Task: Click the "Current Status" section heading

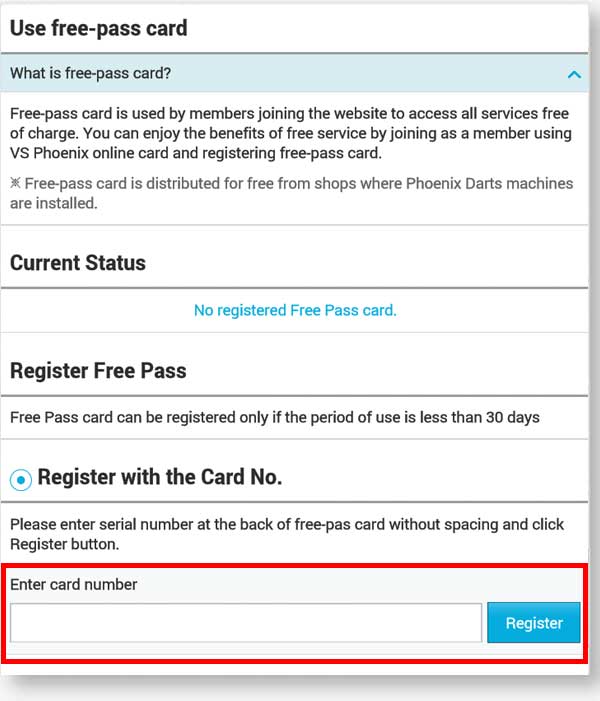Action: pos(78,263)
